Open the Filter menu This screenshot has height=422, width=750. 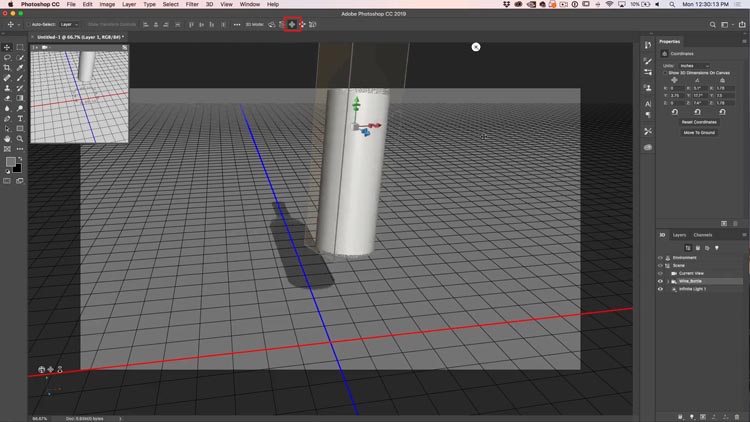[192, 4]
